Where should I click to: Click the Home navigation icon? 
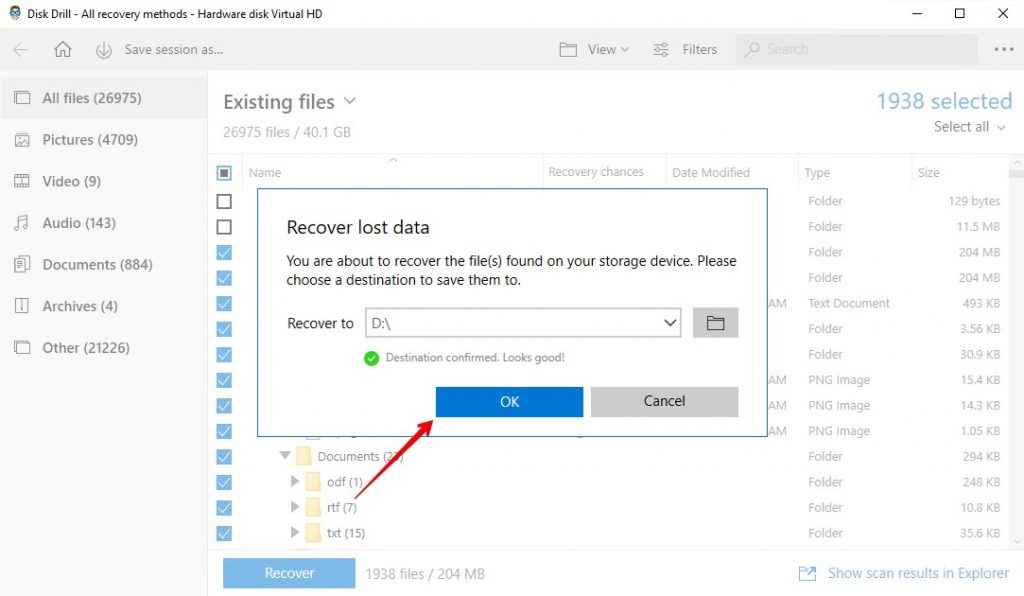(x=65, y=49)
